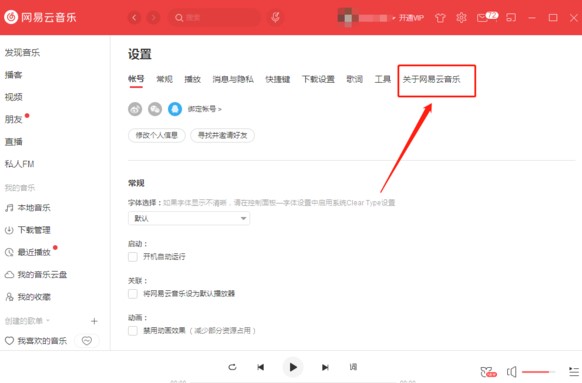
Task: Open 下载管理 in the sidebar
Action: (28, 230)
